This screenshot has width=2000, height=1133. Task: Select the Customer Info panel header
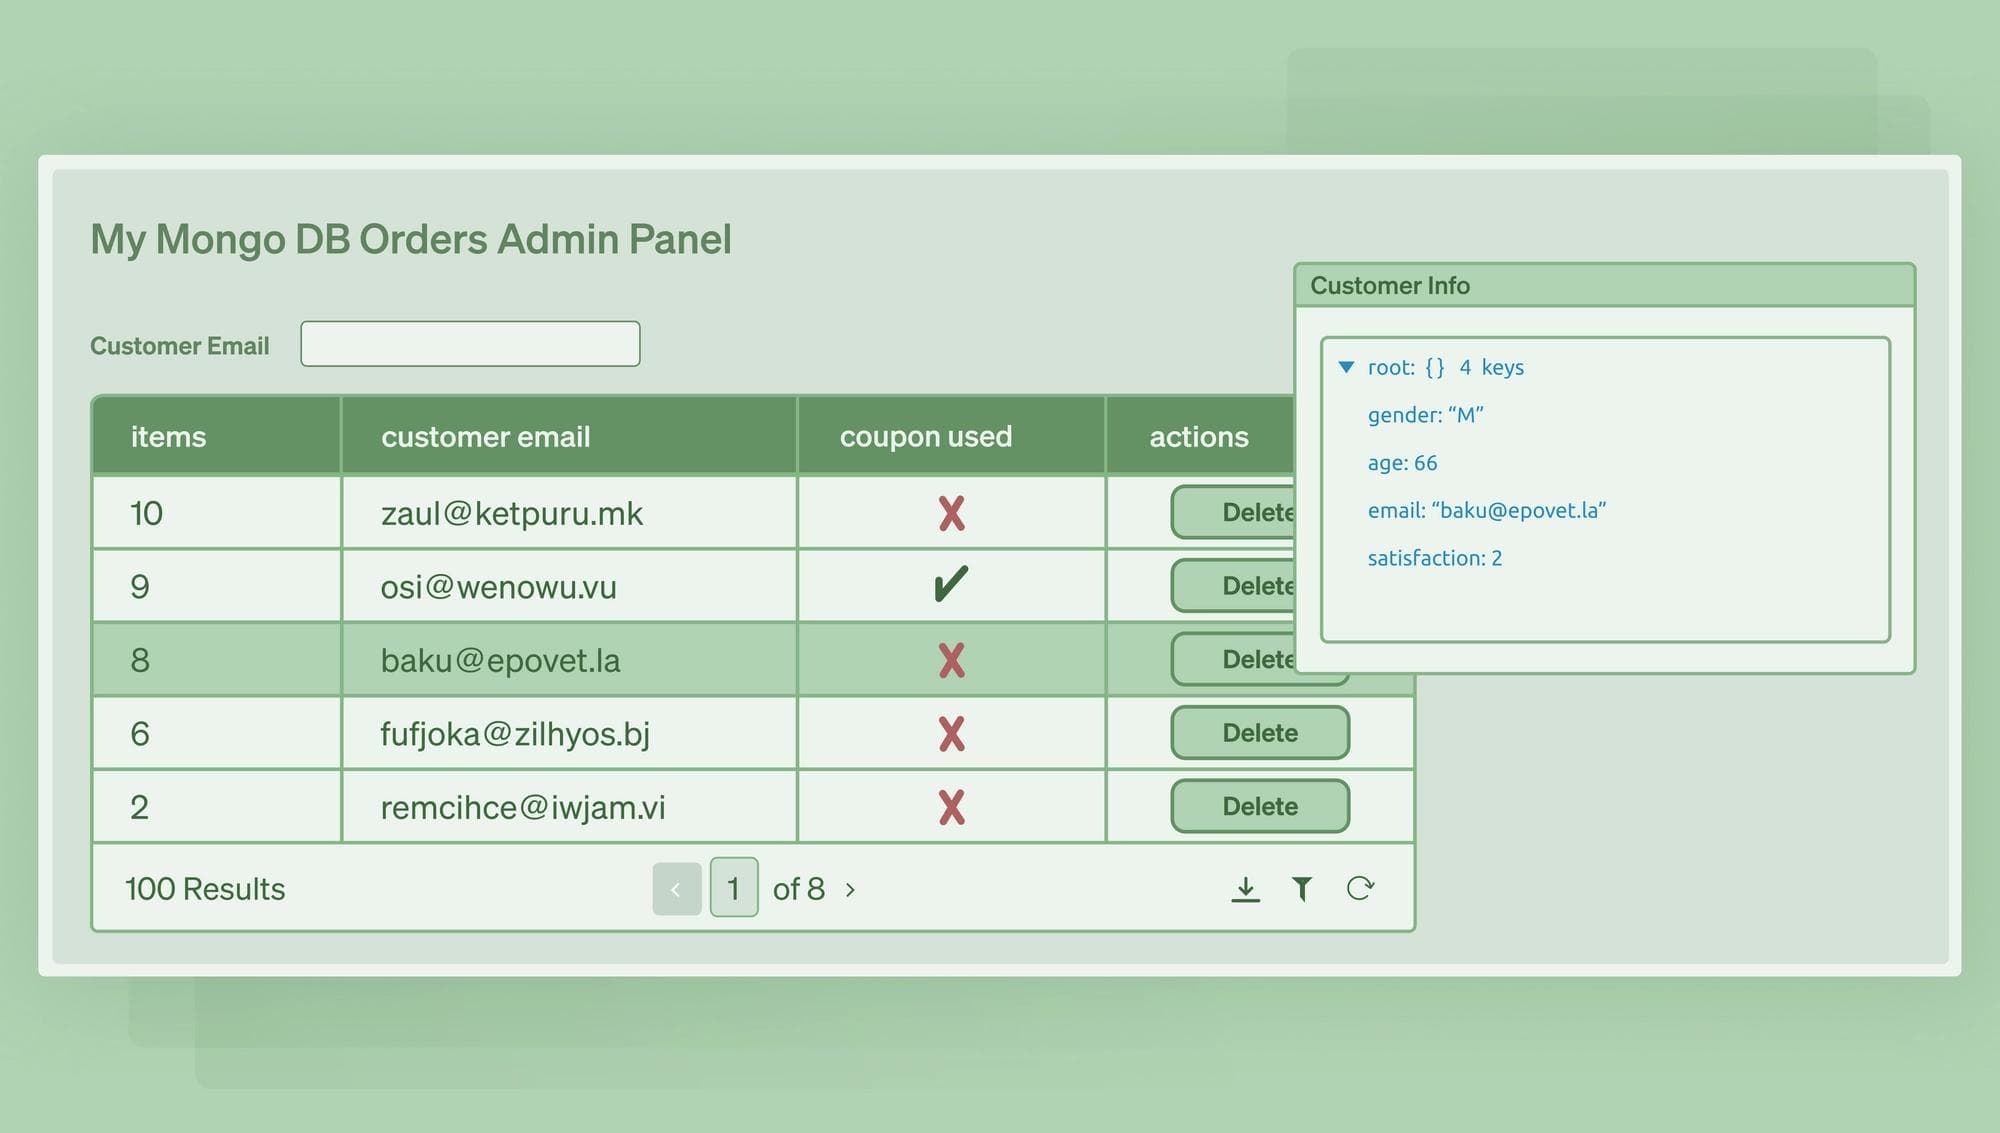coord(1390,286)
